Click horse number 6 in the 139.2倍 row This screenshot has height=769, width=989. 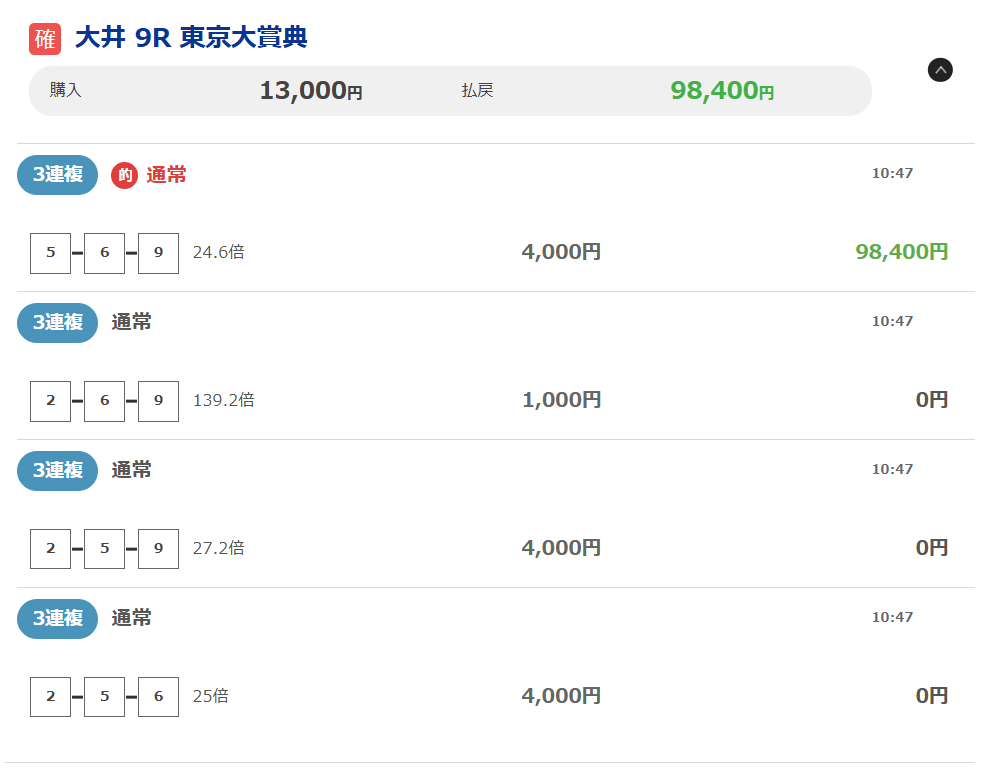(104, 401)
